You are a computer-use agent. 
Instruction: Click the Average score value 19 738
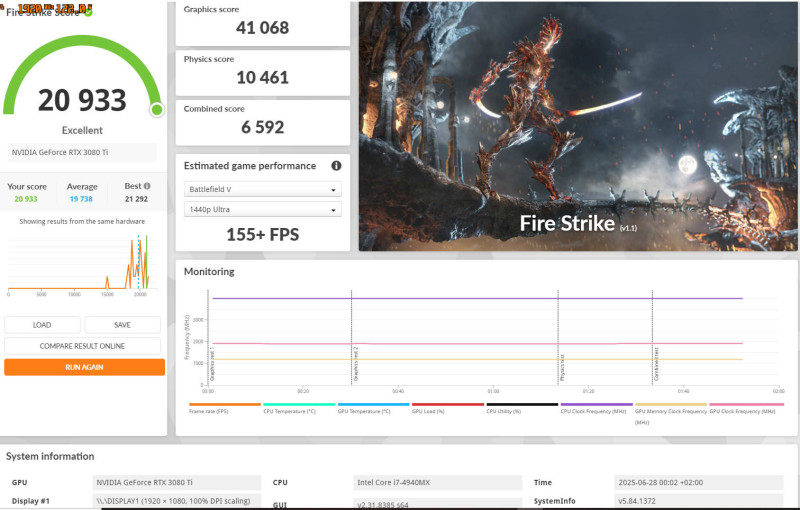[81, 199]
